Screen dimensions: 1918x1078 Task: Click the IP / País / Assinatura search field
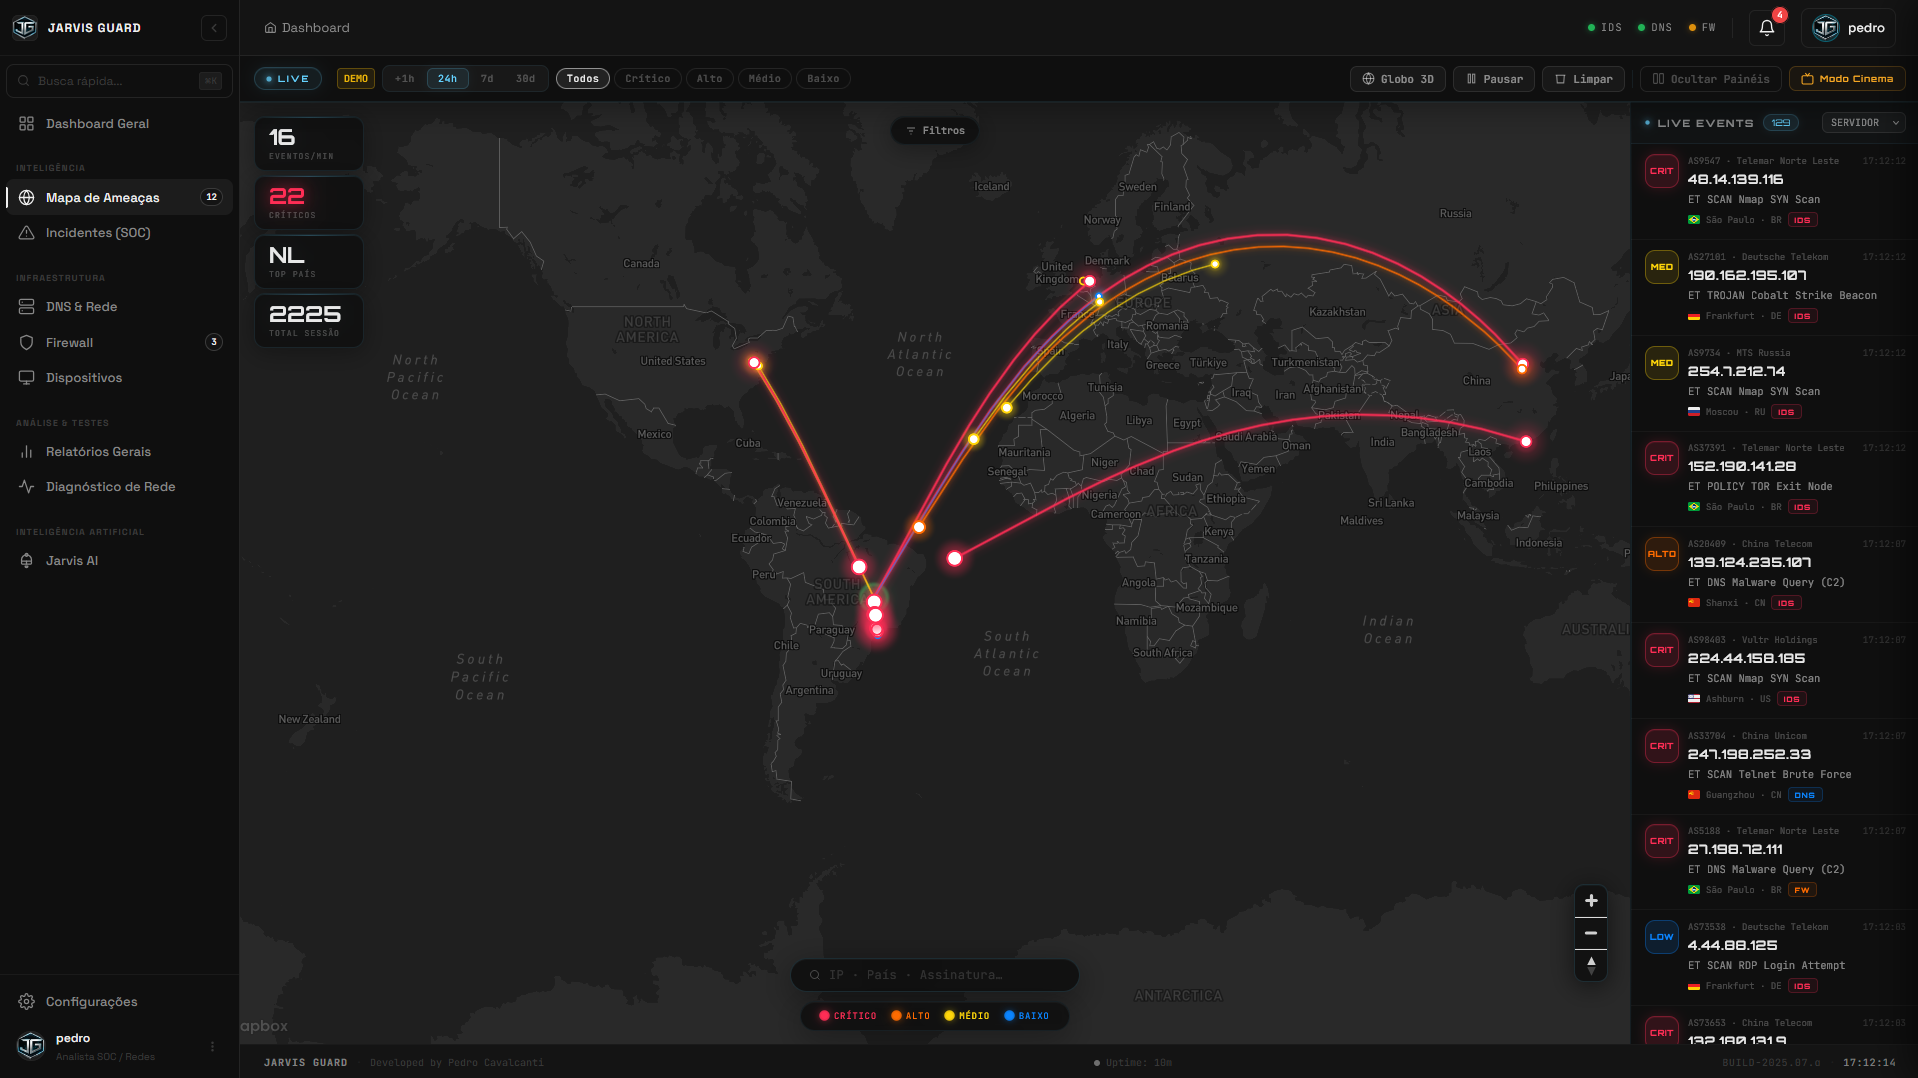(934, 974)
